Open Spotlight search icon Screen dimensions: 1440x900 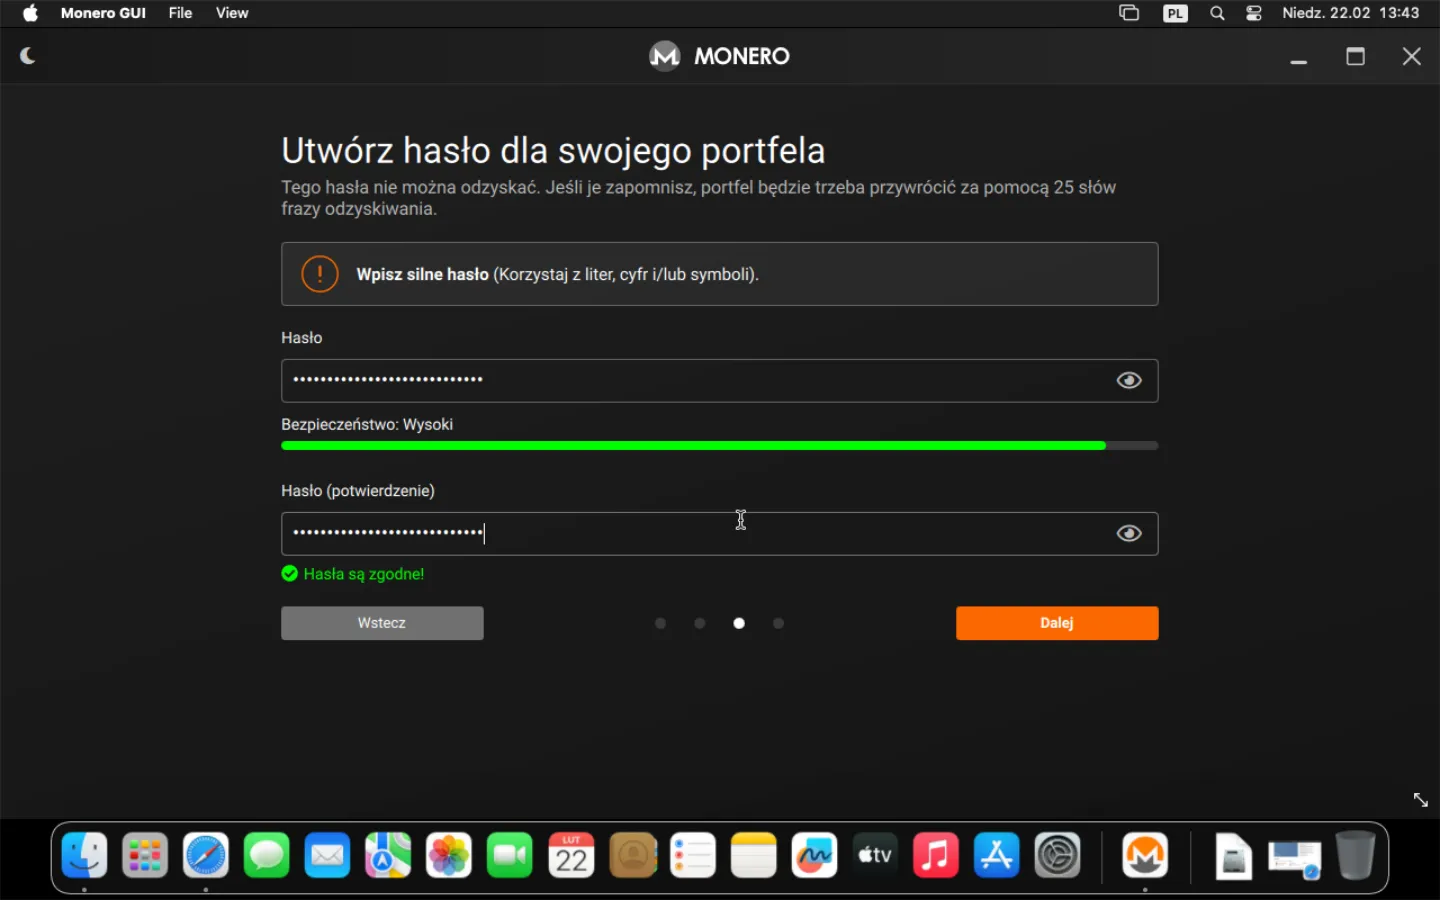click(x=1217, y=13)
